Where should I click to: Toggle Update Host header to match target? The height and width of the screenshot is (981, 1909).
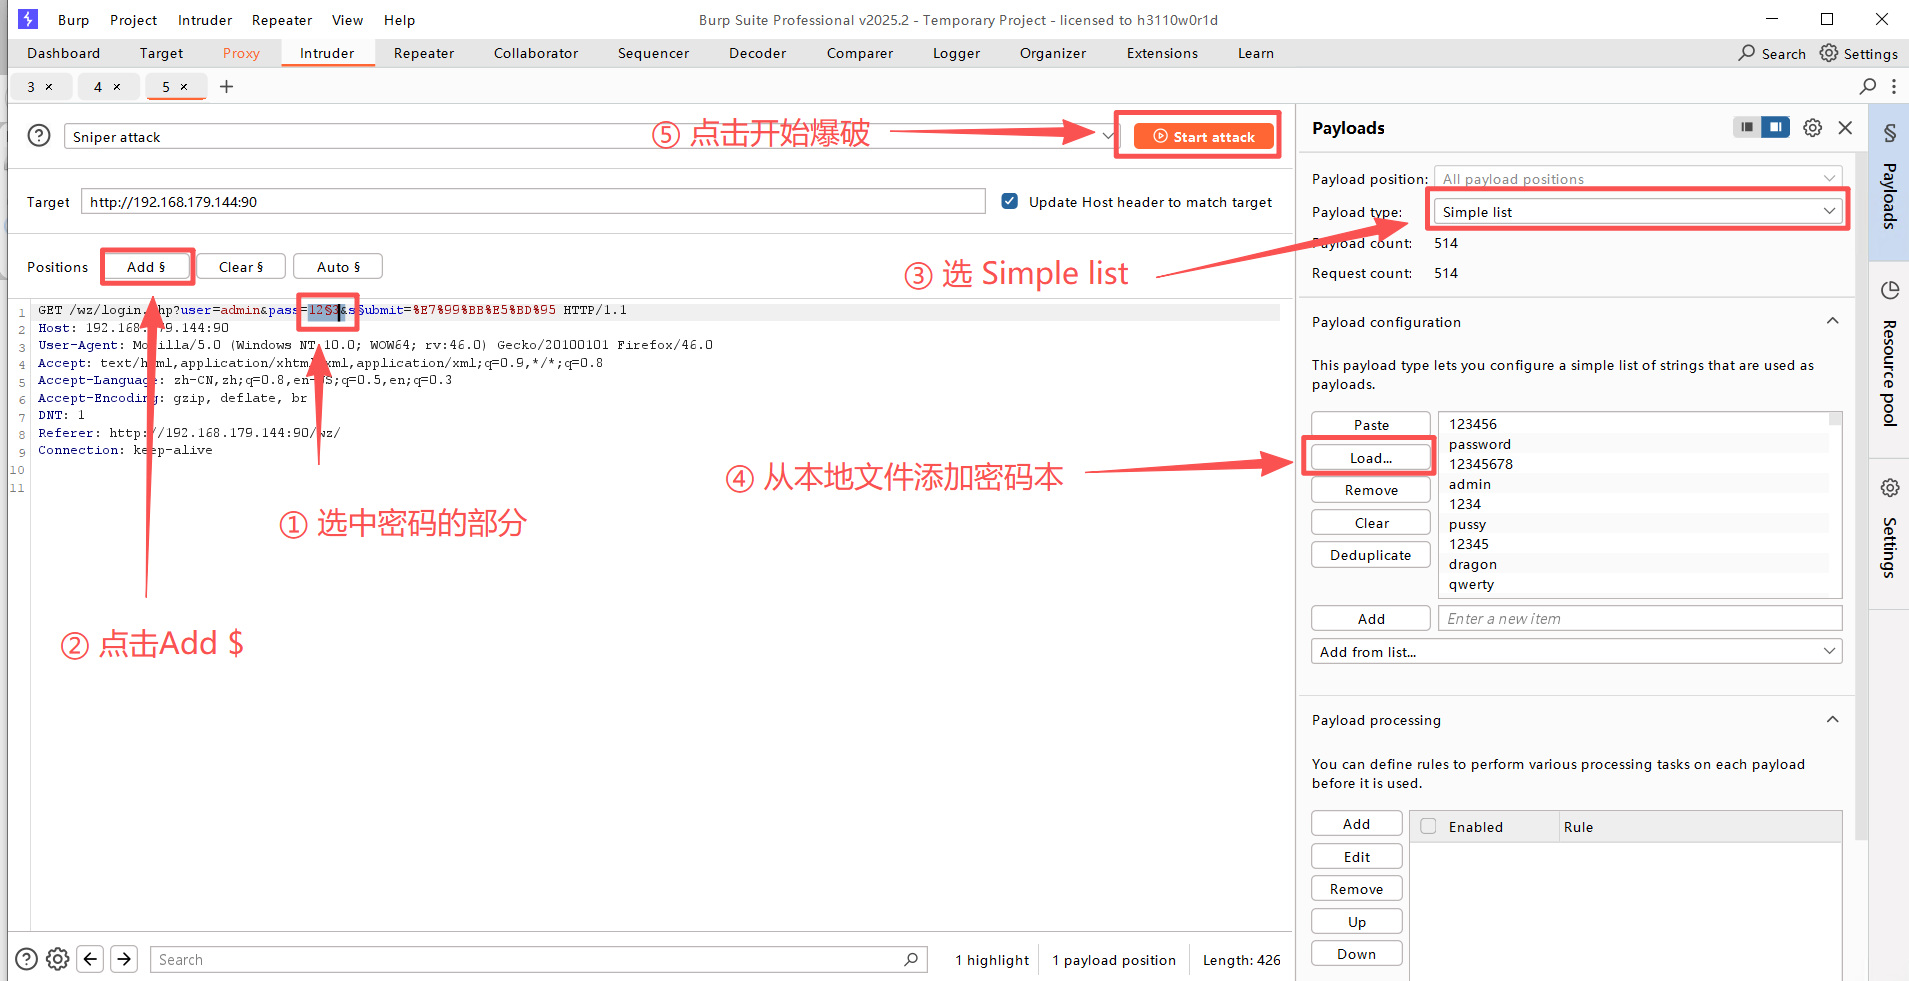[x=1010, y=201]
